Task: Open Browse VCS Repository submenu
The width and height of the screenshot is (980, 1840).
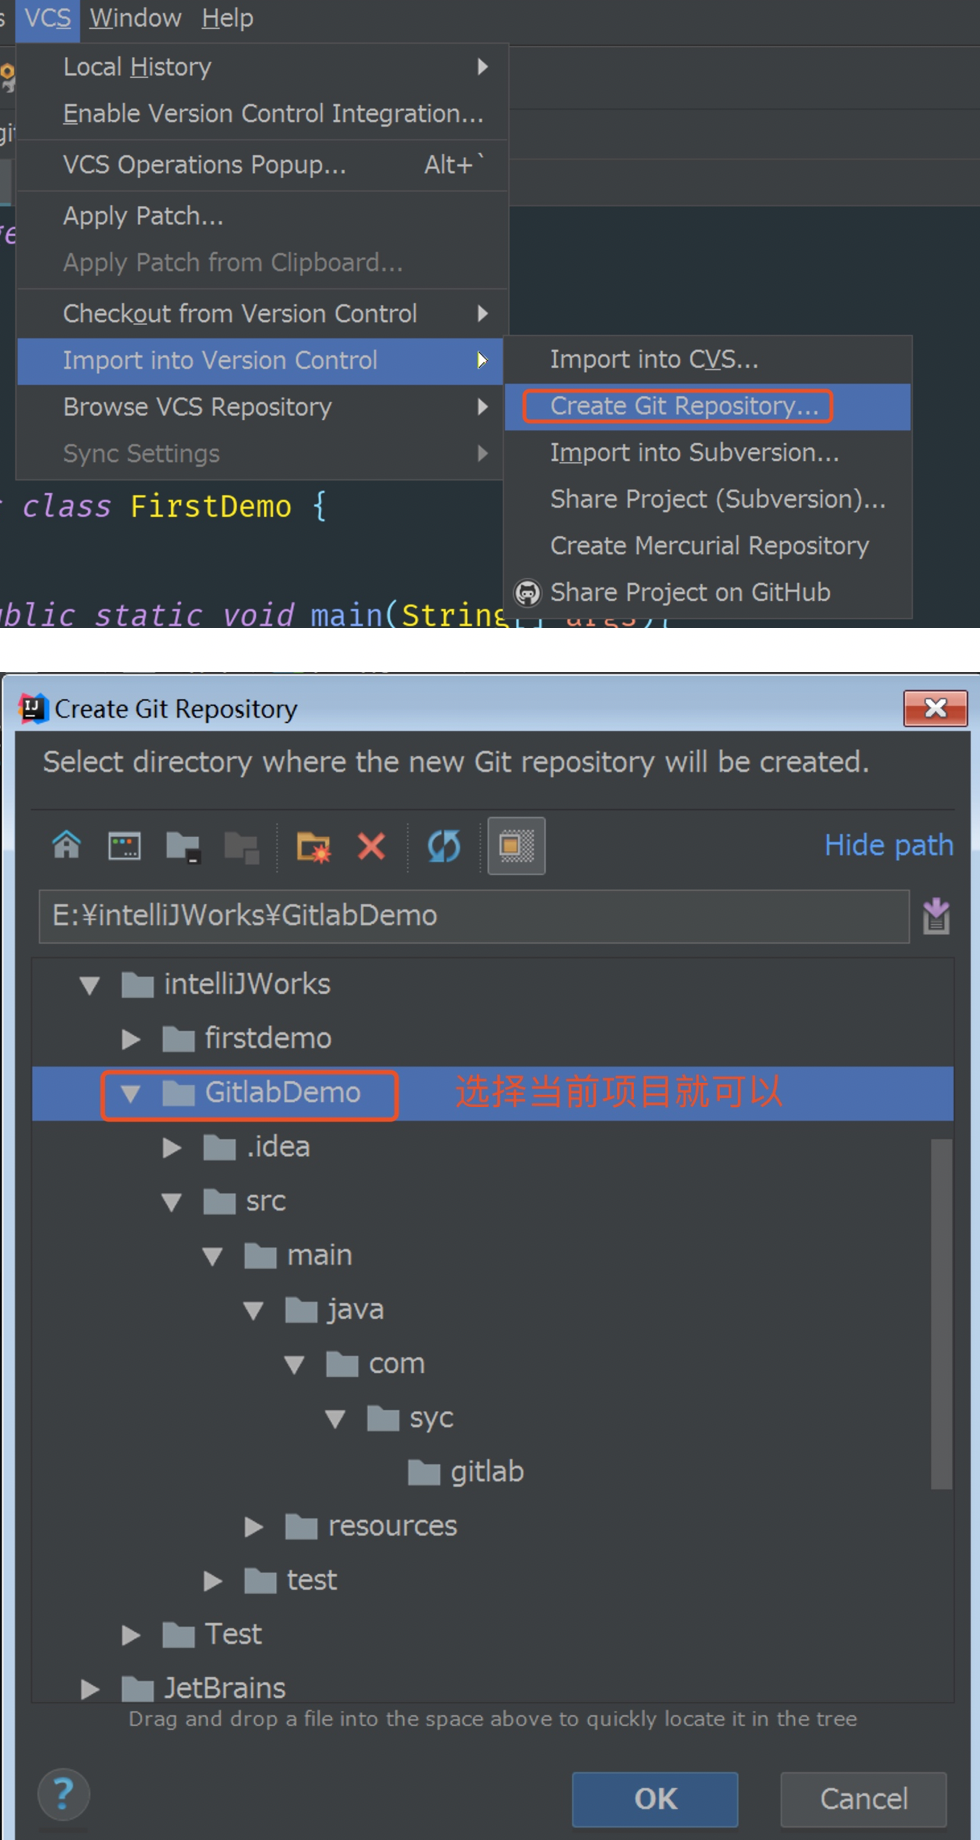Action: [x=260, y=408]
